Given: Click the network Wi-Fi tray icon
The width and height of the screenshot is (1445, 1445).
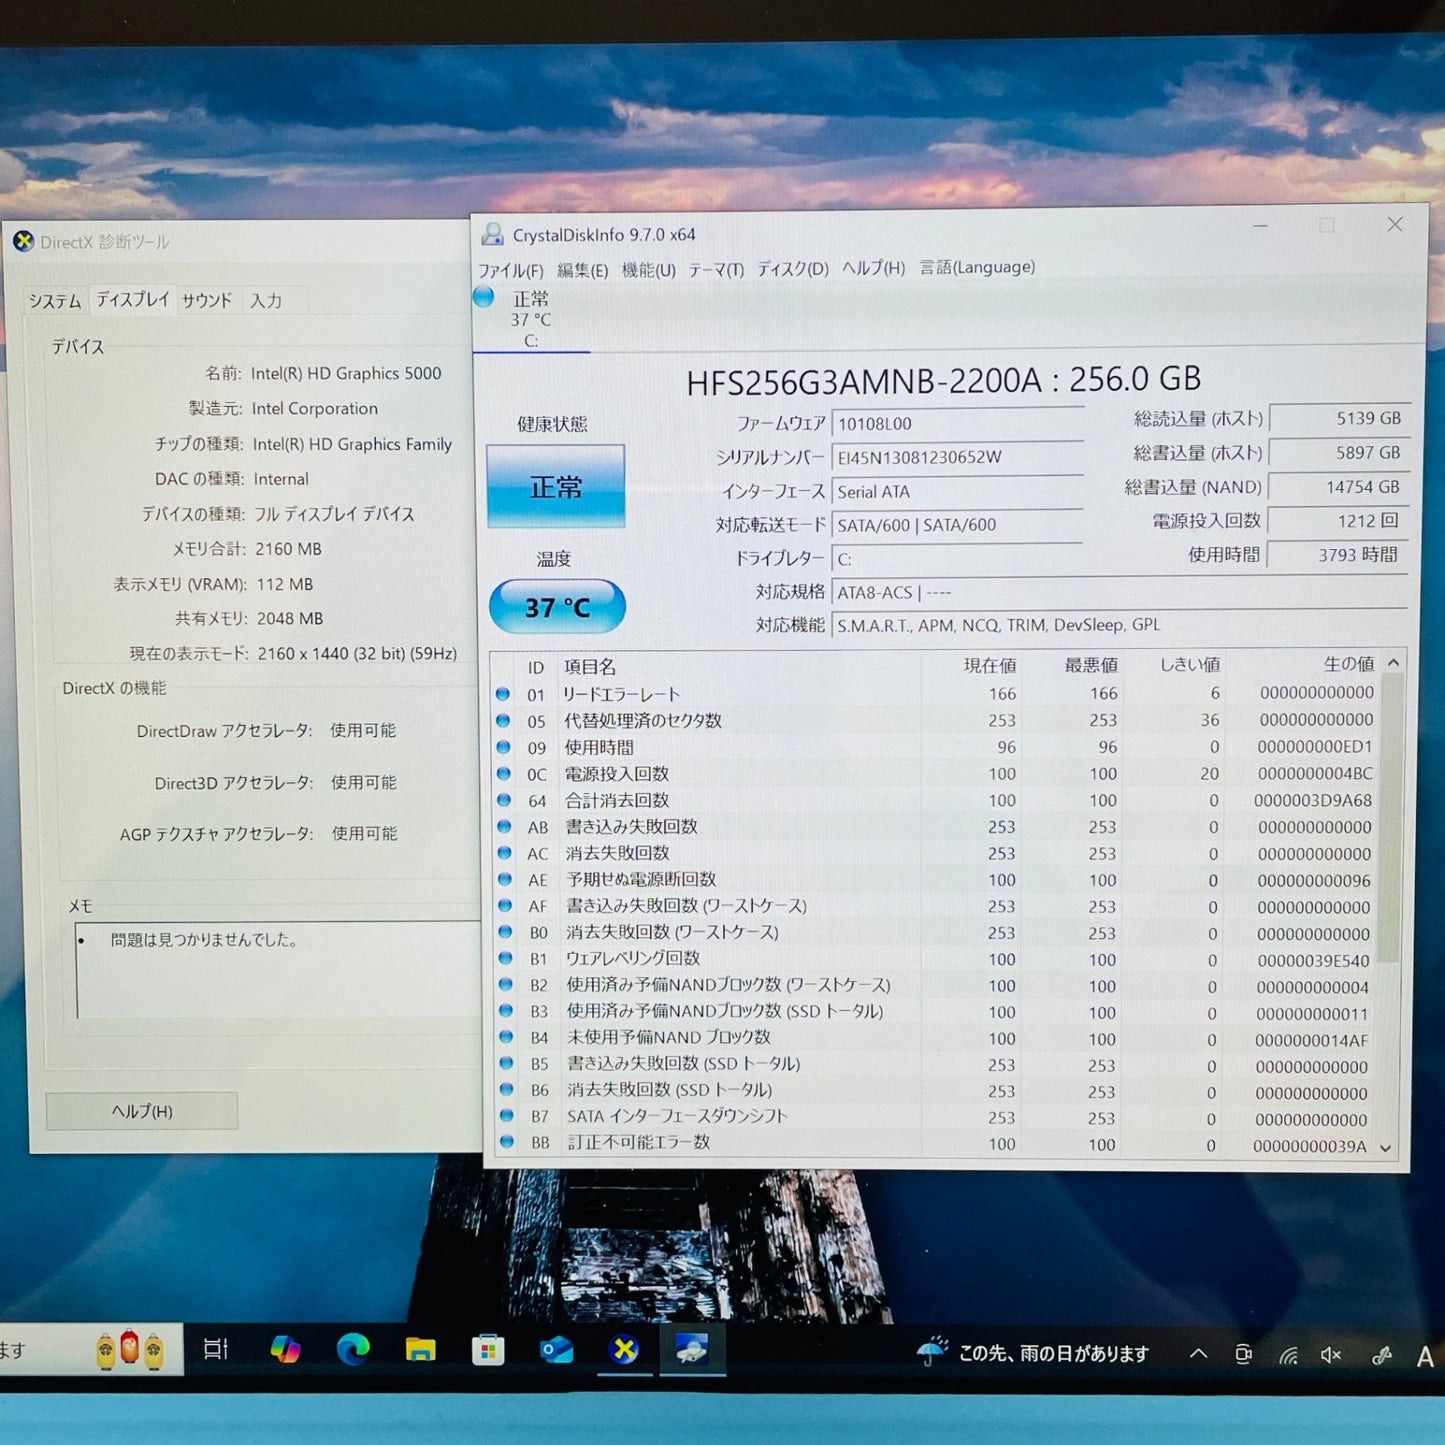Looking at the screenshot, I should click(x=1288, y=1355).
